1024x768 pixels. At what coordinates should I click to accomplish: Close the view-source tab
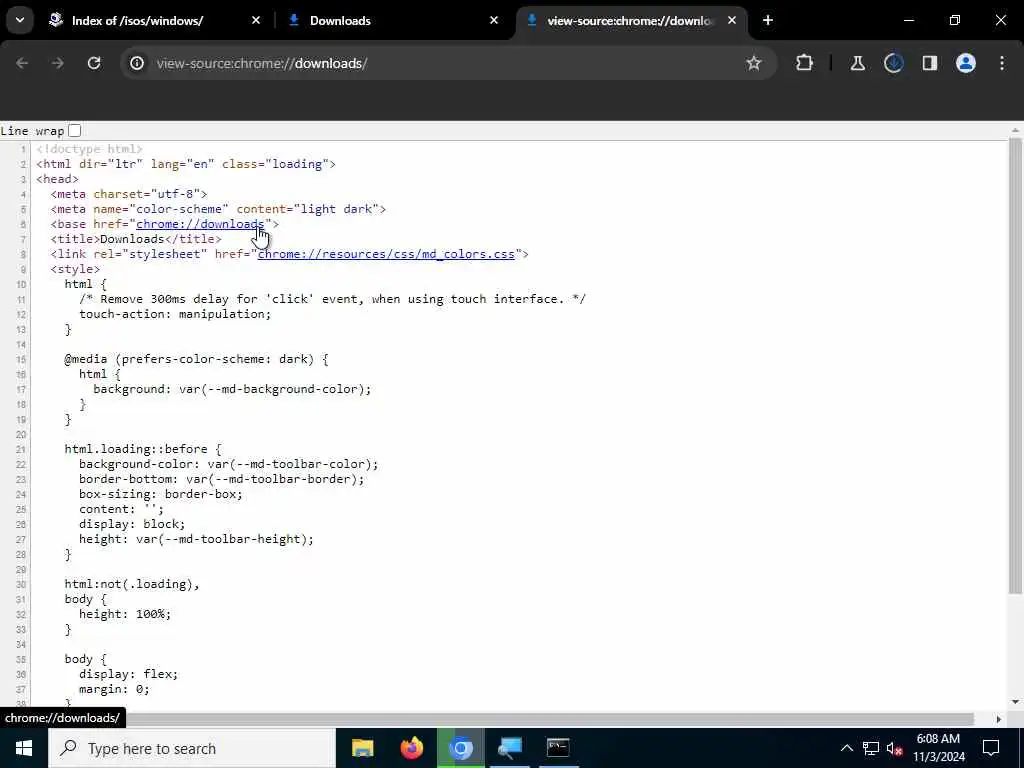(731, 20)
